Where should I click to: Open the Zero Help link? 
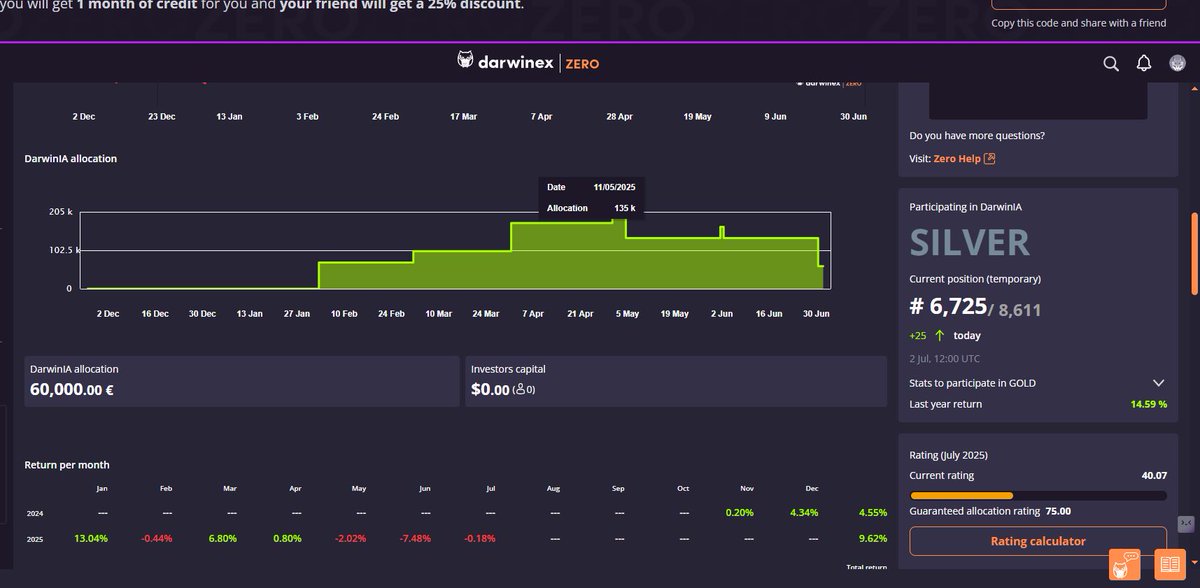point(957,158)
